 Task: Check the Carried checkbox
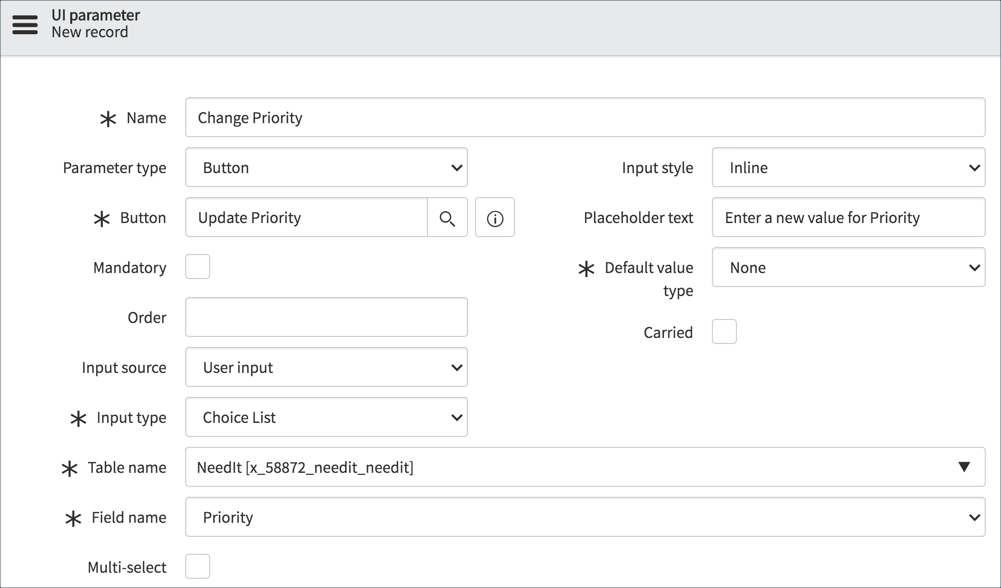click(x=724, y=332)
